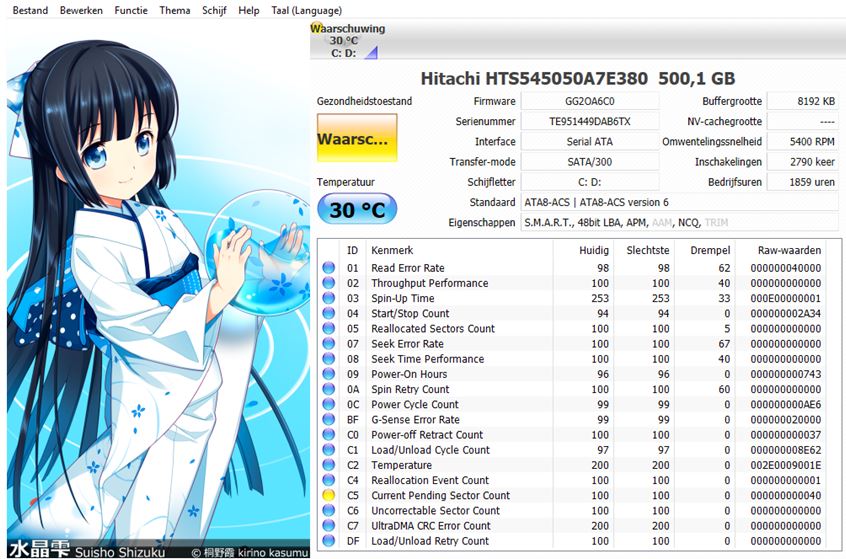846x559 pixels.
Task: Click the Standaard field ATA8-ACS
Action: click(680, 202)
